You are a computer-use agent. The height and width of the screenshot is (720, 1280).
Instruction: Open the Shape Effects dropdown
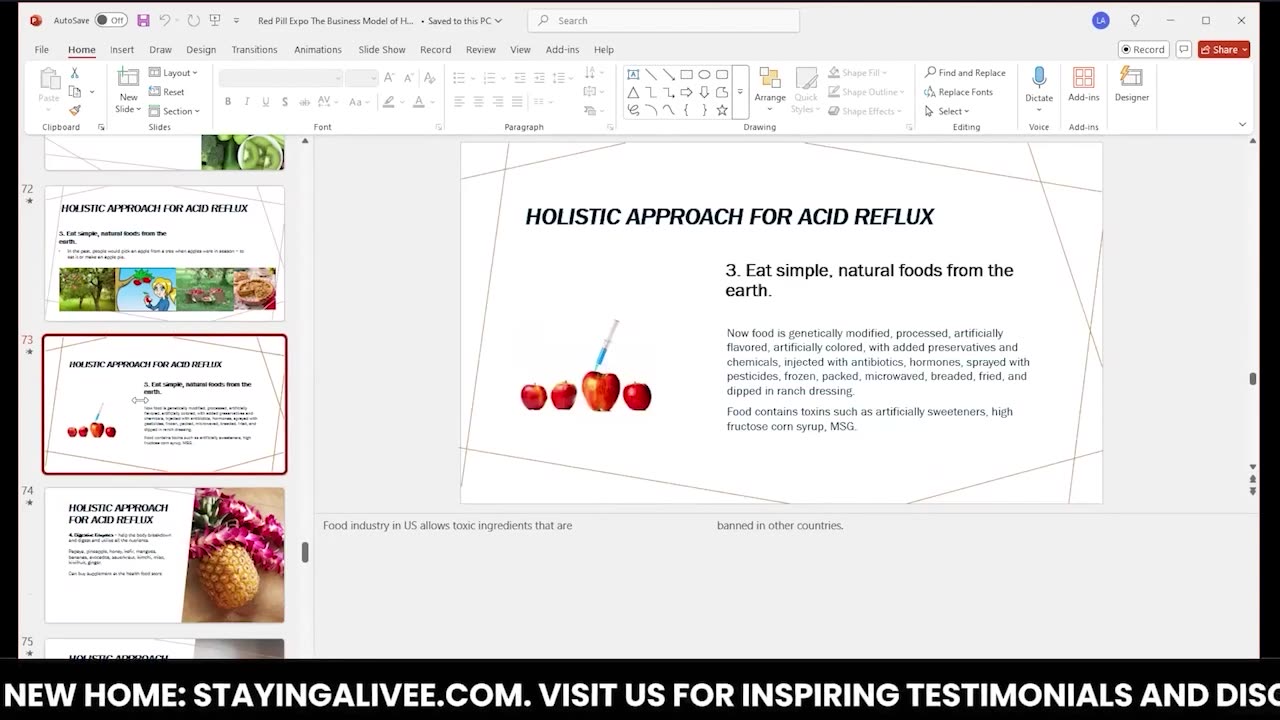(x=864, y=111)
